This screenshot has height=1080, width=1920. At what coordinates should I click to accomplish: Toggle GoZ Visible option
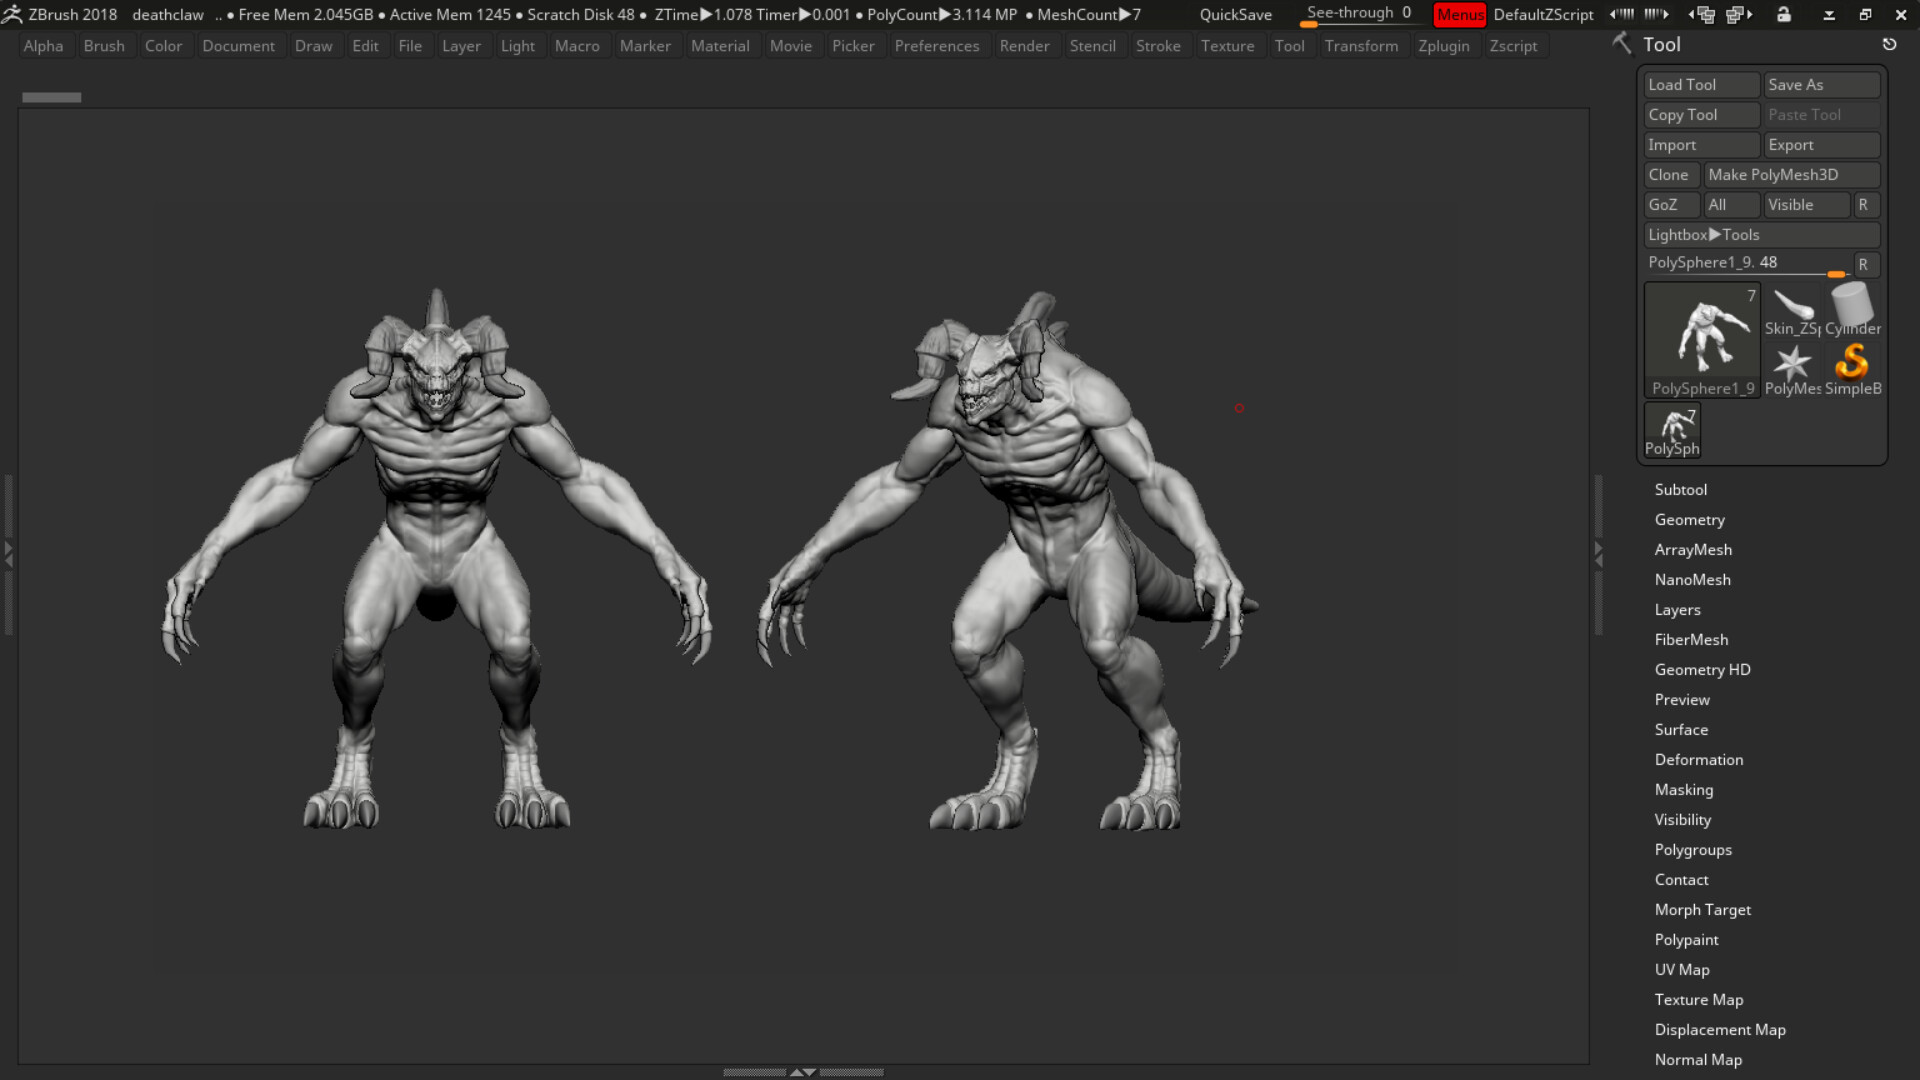[1806, 204]
